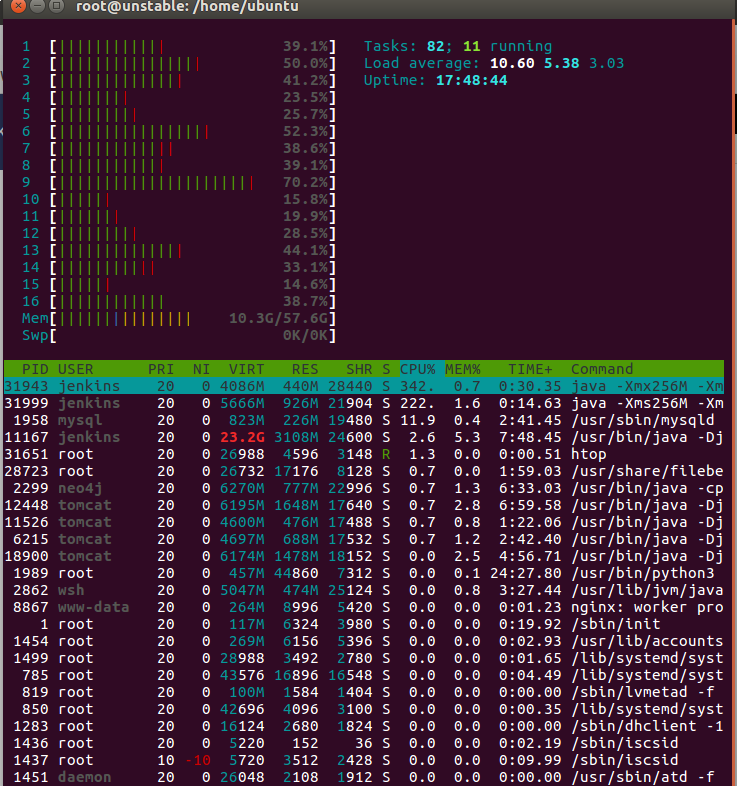Click the Command column header
The height and width of the screenshot is (786, 737).
(602, 369)
